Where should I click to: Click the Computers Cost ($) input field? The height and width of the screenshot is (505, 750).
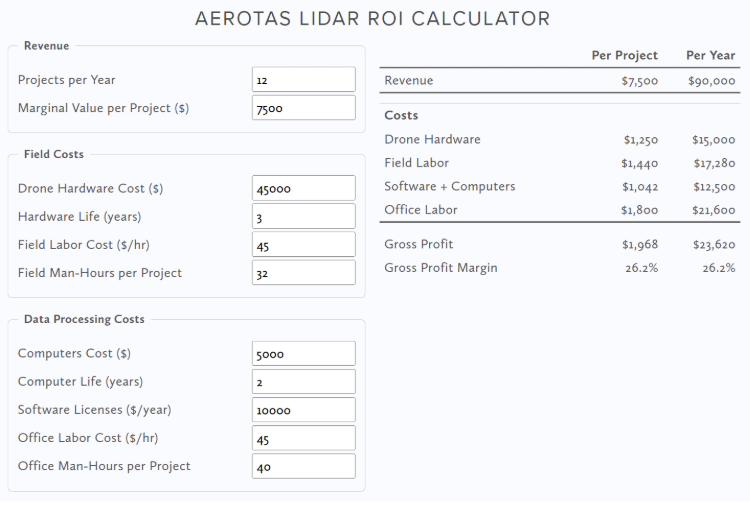coord(304,353)
